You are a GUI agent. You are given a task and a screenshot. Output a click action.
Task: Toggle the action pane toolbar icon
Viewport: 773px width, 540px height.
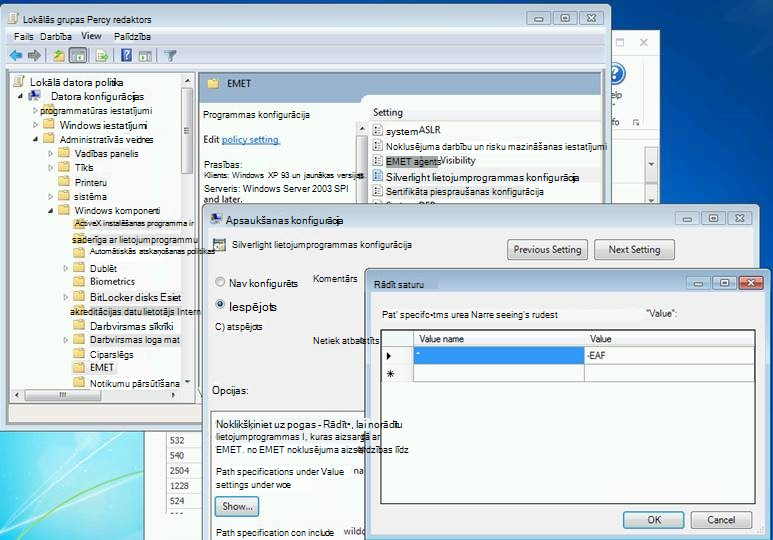tap(145, 56)
